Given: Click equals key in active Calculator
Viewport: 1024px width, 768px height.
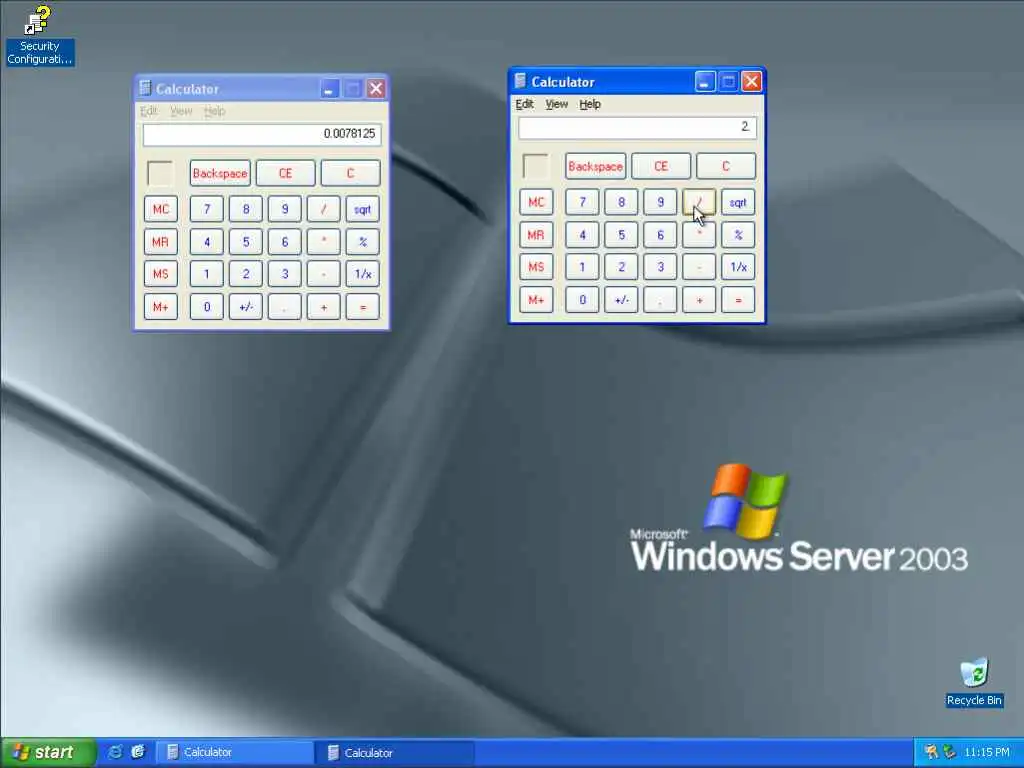Looking at the screenshot, I should (738, 300).
